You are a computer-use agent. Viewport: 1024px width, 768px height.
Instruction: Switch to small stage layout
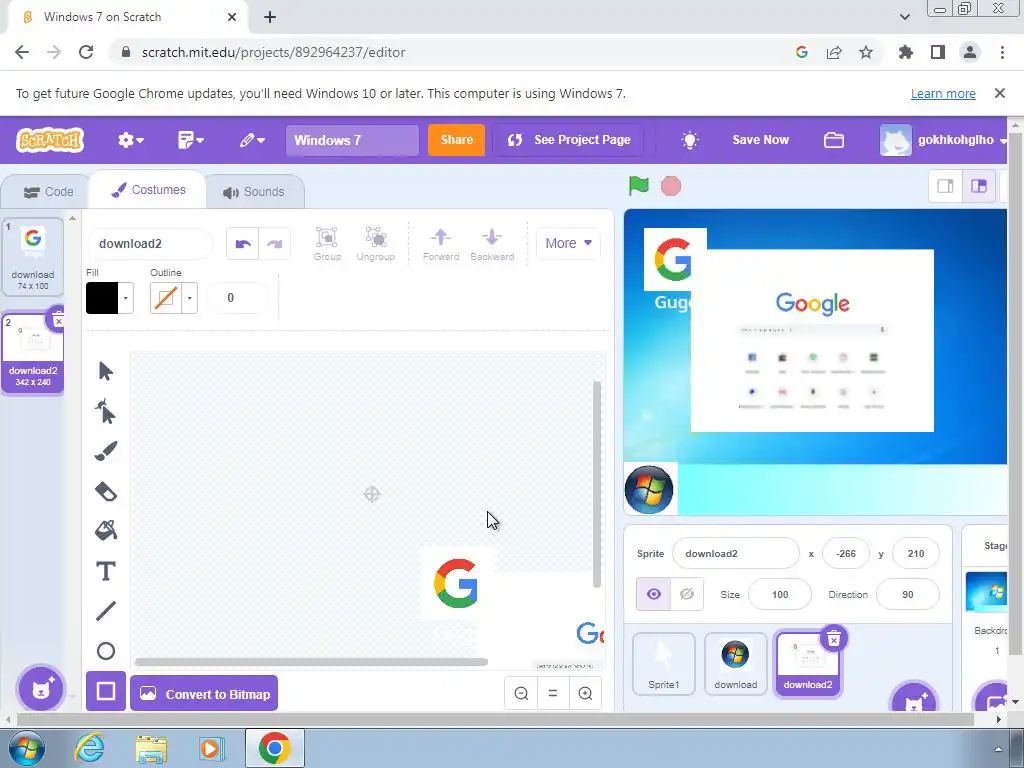[x=946, y=186]
